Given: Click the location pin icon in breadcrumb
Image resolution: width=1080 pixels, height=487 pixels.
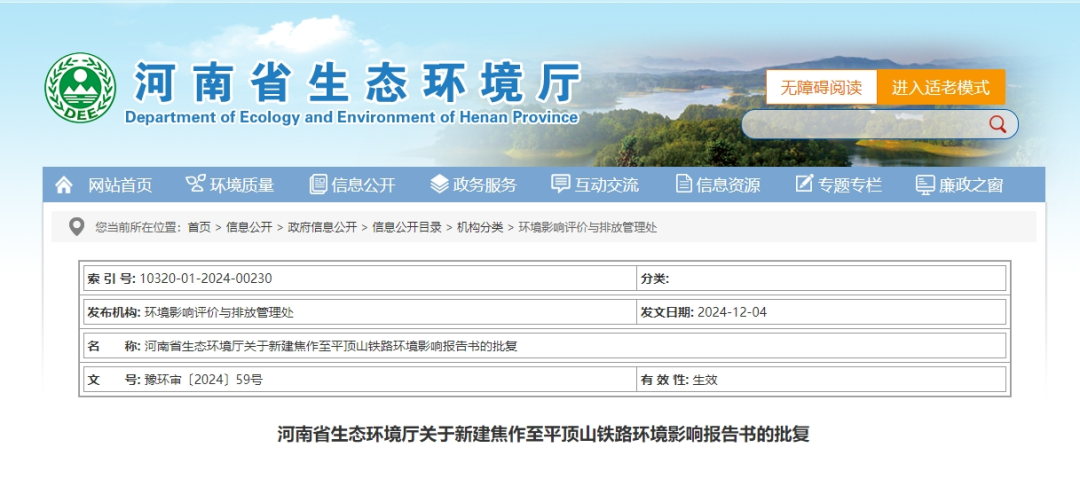Looking at the screenshot, I should point(76,226).
